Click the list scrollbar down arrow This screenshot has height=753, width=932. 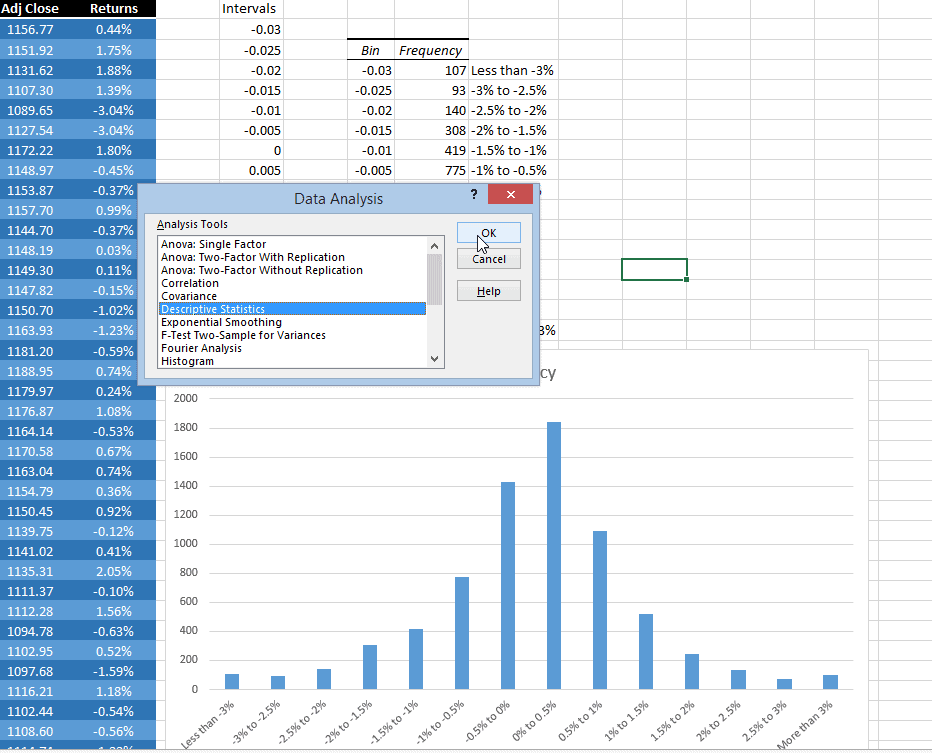click(x=434, y=359)
